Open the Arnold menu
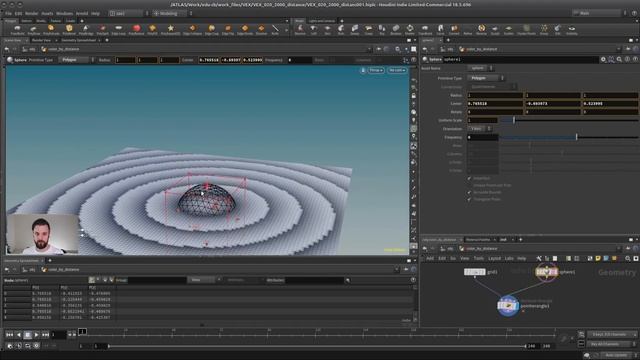The width and height of the screenshot is (640, 360). pyautogui.click(x=82, y=13)
